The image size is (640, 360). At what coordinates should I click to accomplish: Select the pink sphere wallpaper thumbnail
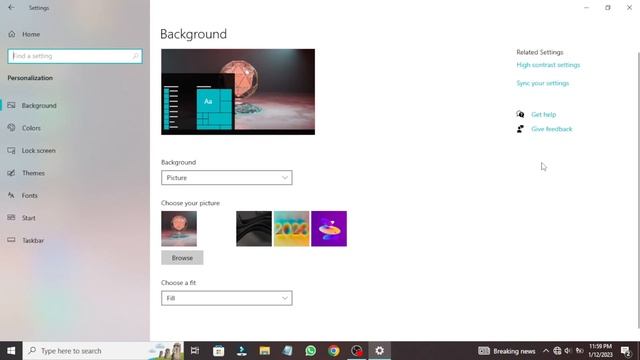tap(179, 229)
